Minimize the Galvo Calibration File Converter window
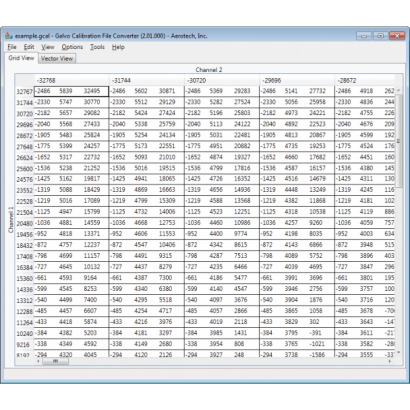Screen dimensions: 410x410 (x=364, y=35)
